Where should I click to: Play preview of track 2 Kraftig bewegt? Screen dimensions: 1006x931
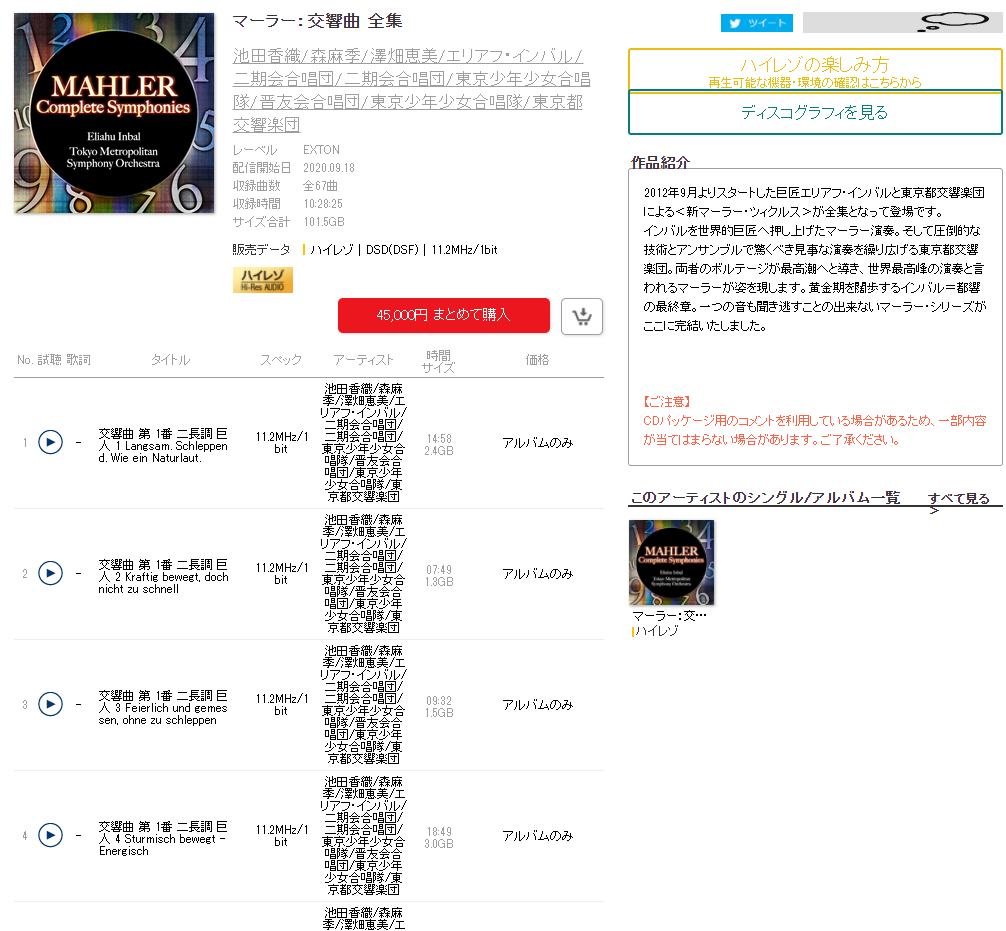tap(50, 573)
